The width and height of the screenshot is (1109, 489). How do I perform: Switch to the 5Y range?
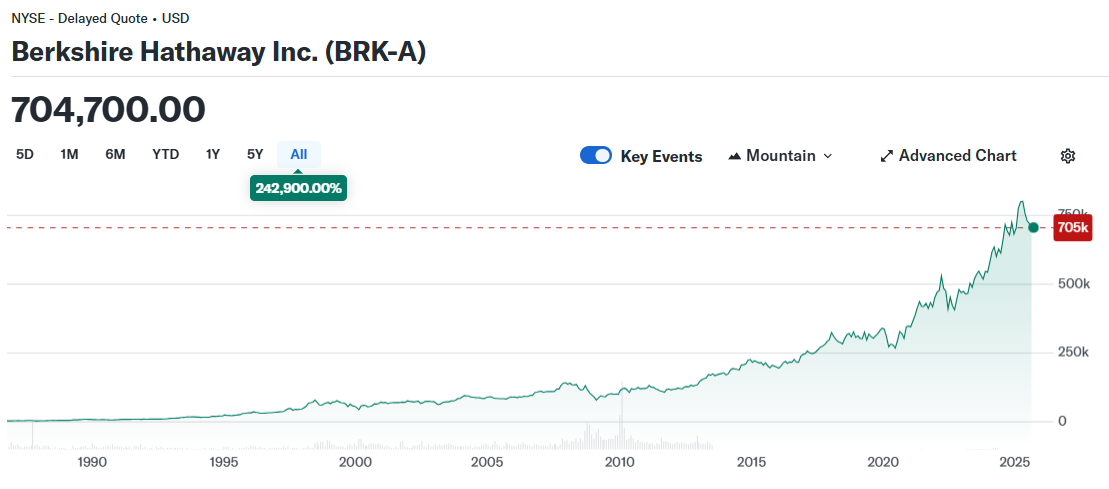[255, 154]
